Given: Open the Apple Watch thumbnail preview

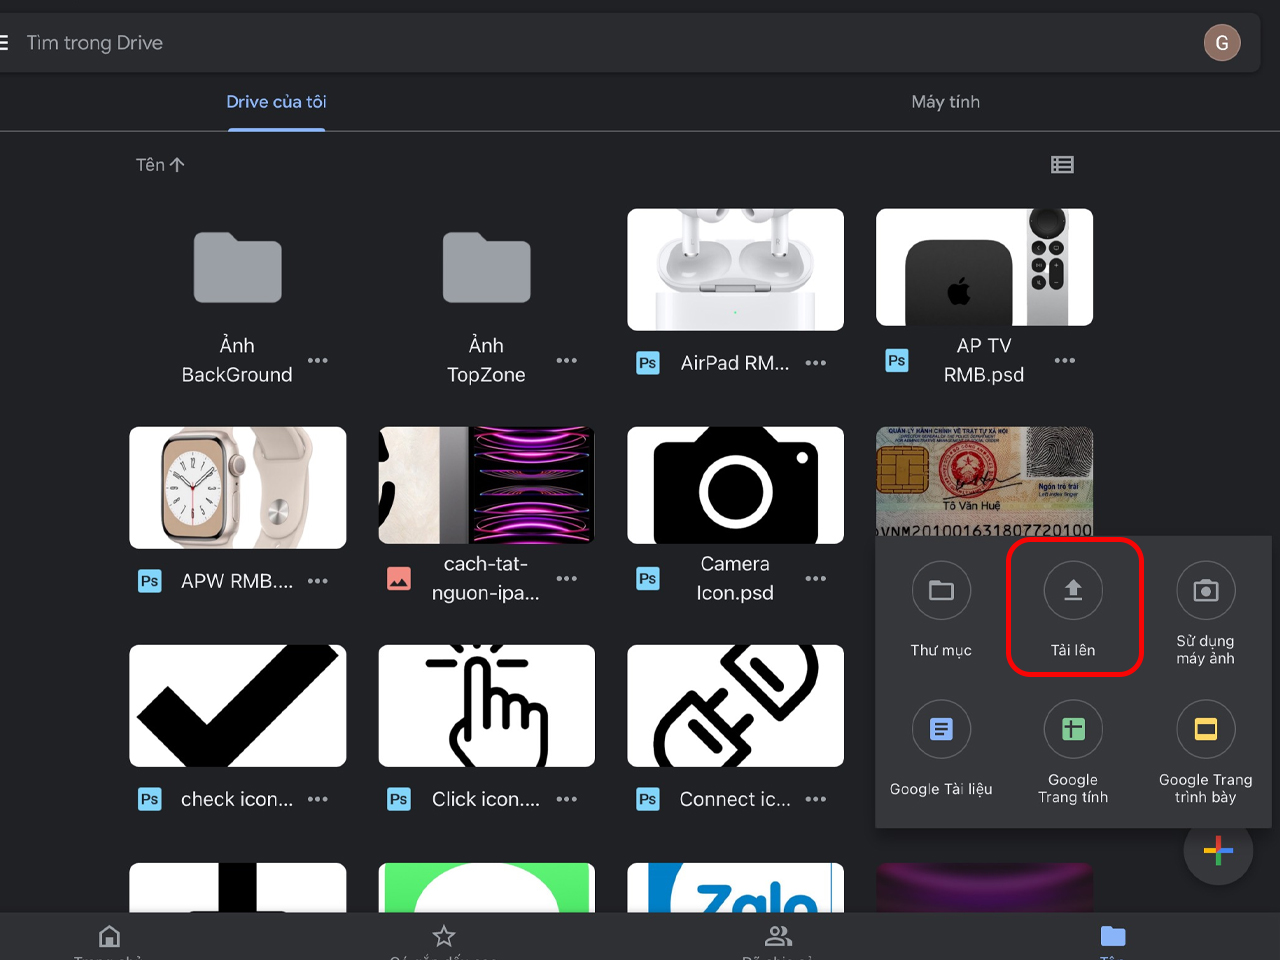Looking at the screenshot, I should click(x=238, y=487).
